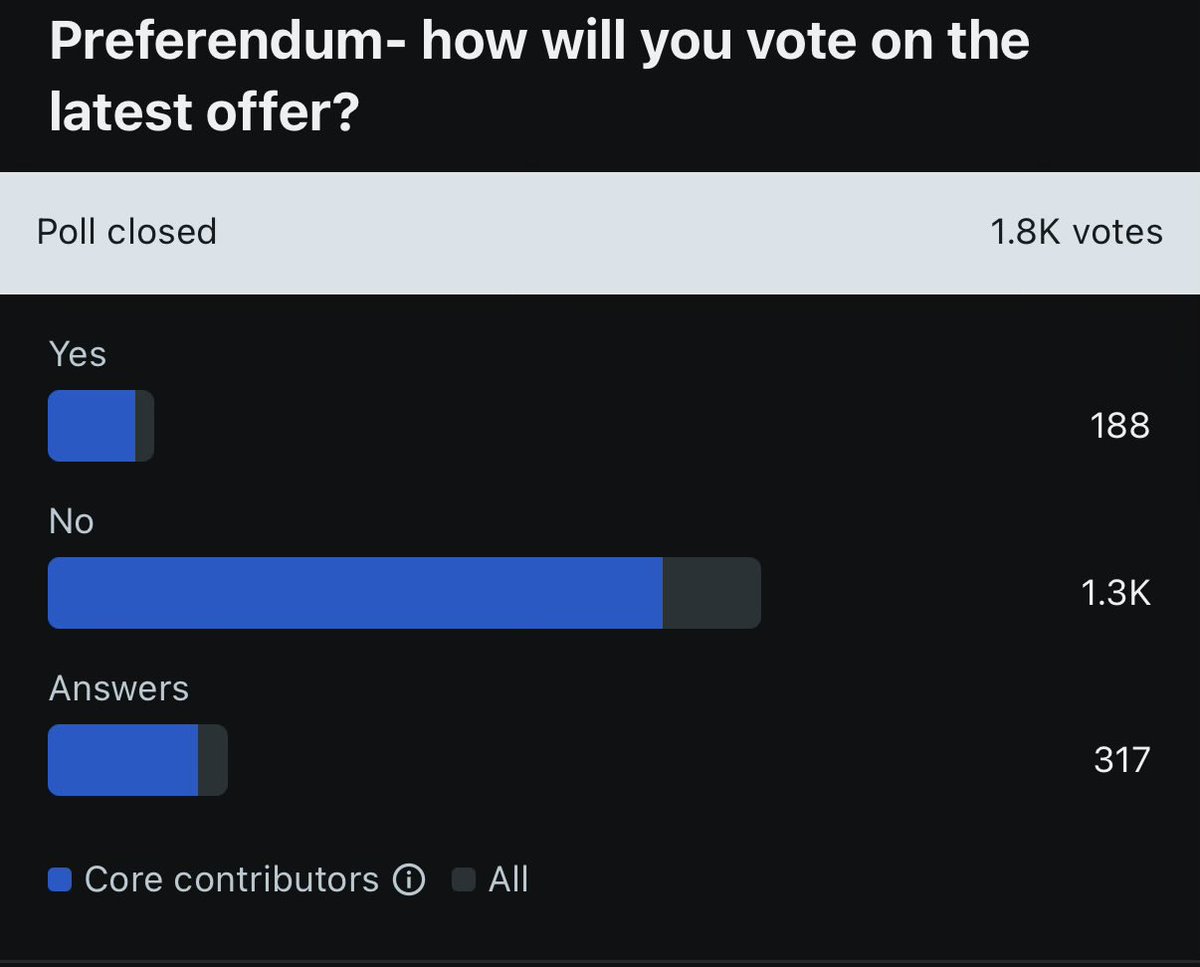Click the Core contributors info icon
This screenshot has width=1200, height=967.
click(408, 880)
